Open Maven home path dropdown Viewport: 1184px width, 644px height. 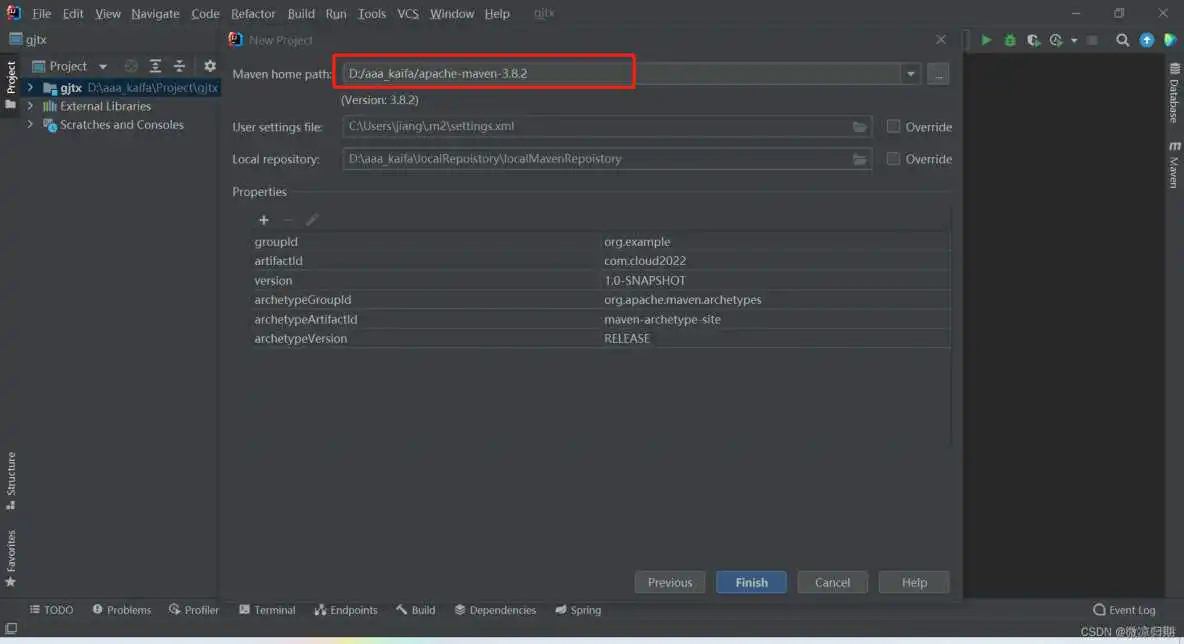(x=910, y=74)
